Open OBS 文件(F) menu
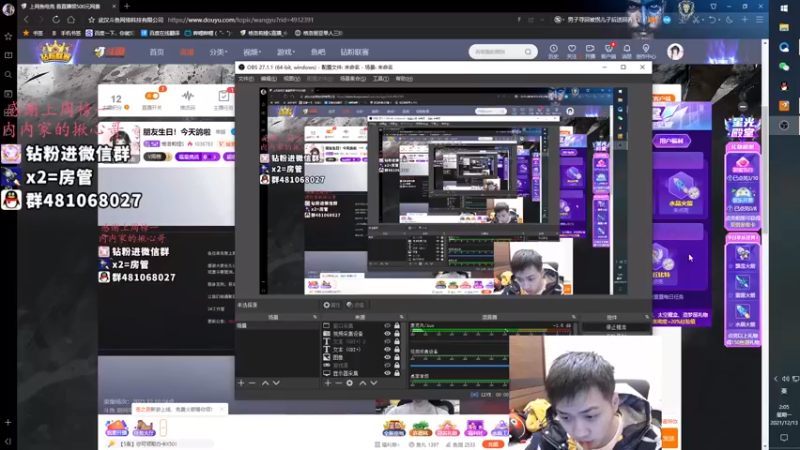Screen dimensions: 800x450 [x=246, y=79]
